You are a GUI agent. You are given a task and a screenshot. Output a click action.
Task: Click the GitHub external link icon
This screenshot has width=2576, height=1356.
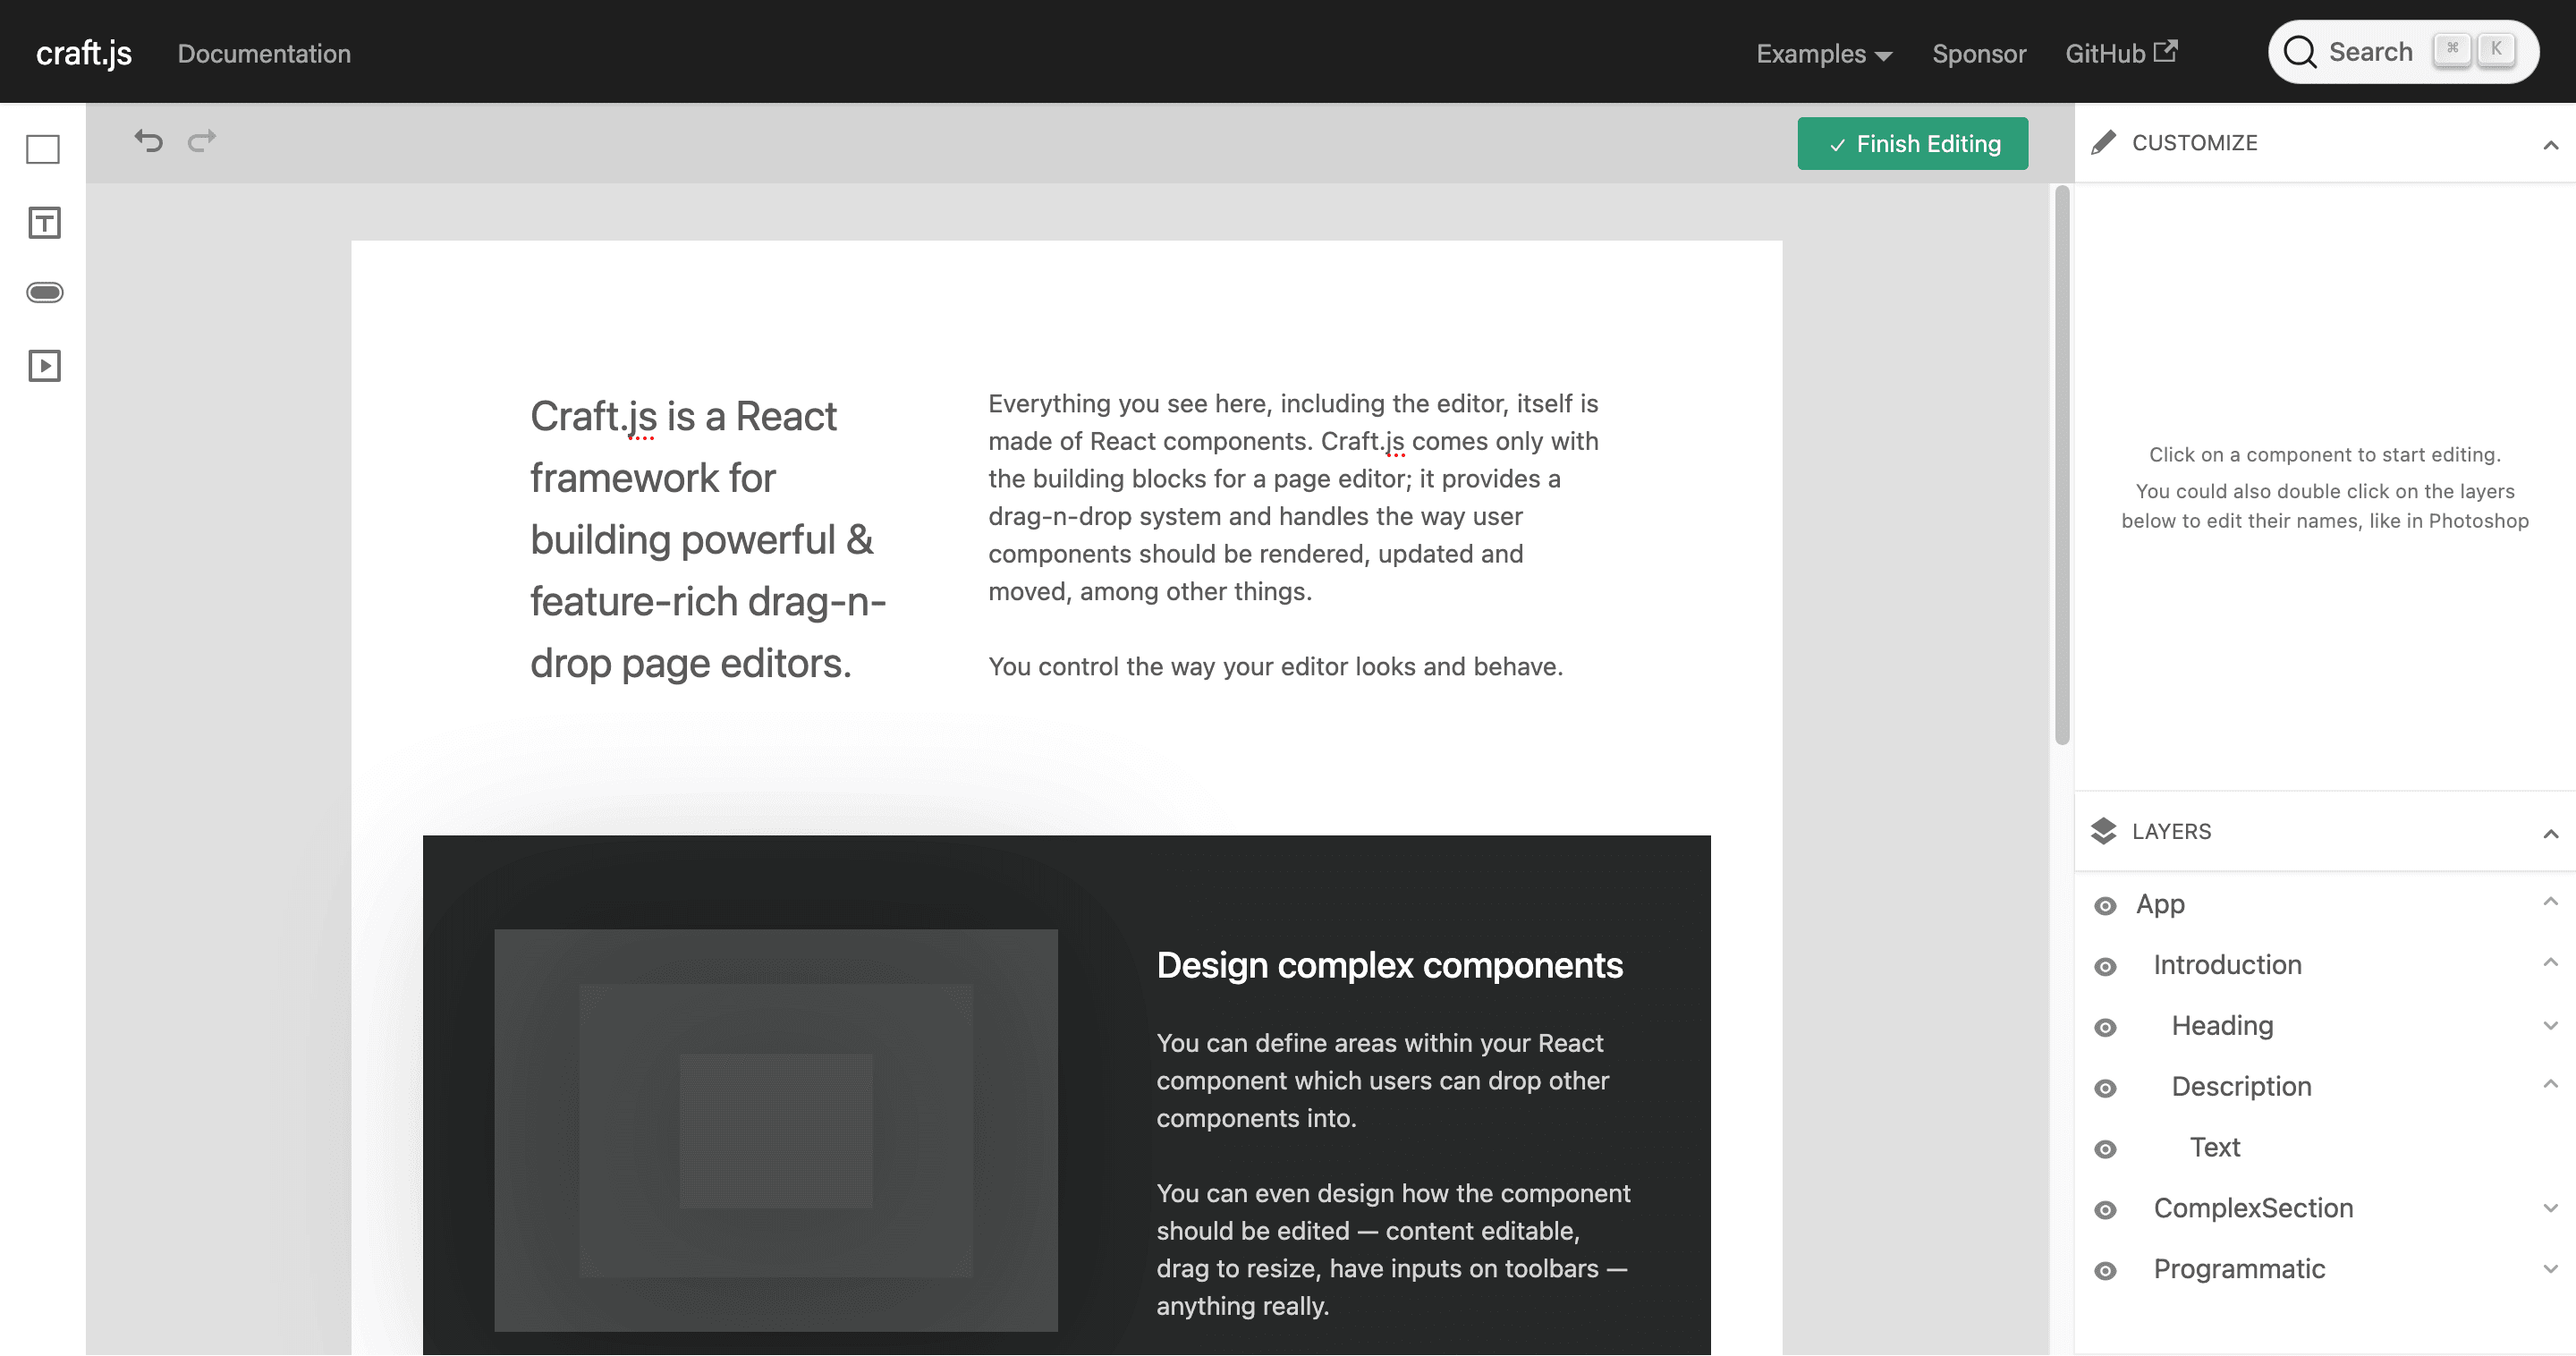coord(2165,51)
